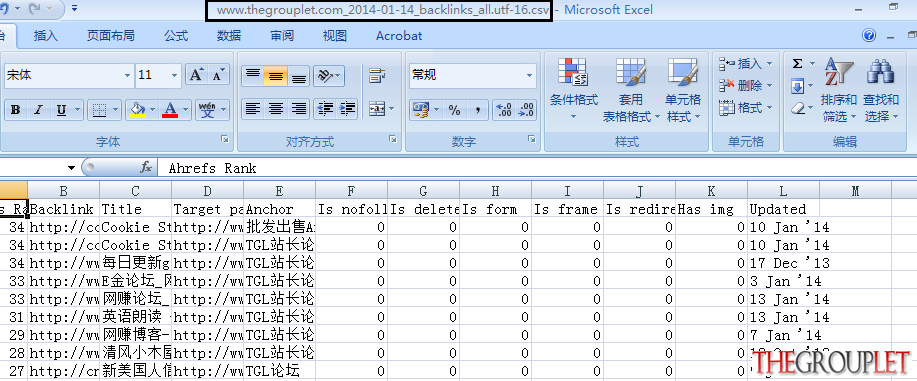Apply cell borders icon
The height and width of the screenshot is (381, 917).
tap(99, 110)
